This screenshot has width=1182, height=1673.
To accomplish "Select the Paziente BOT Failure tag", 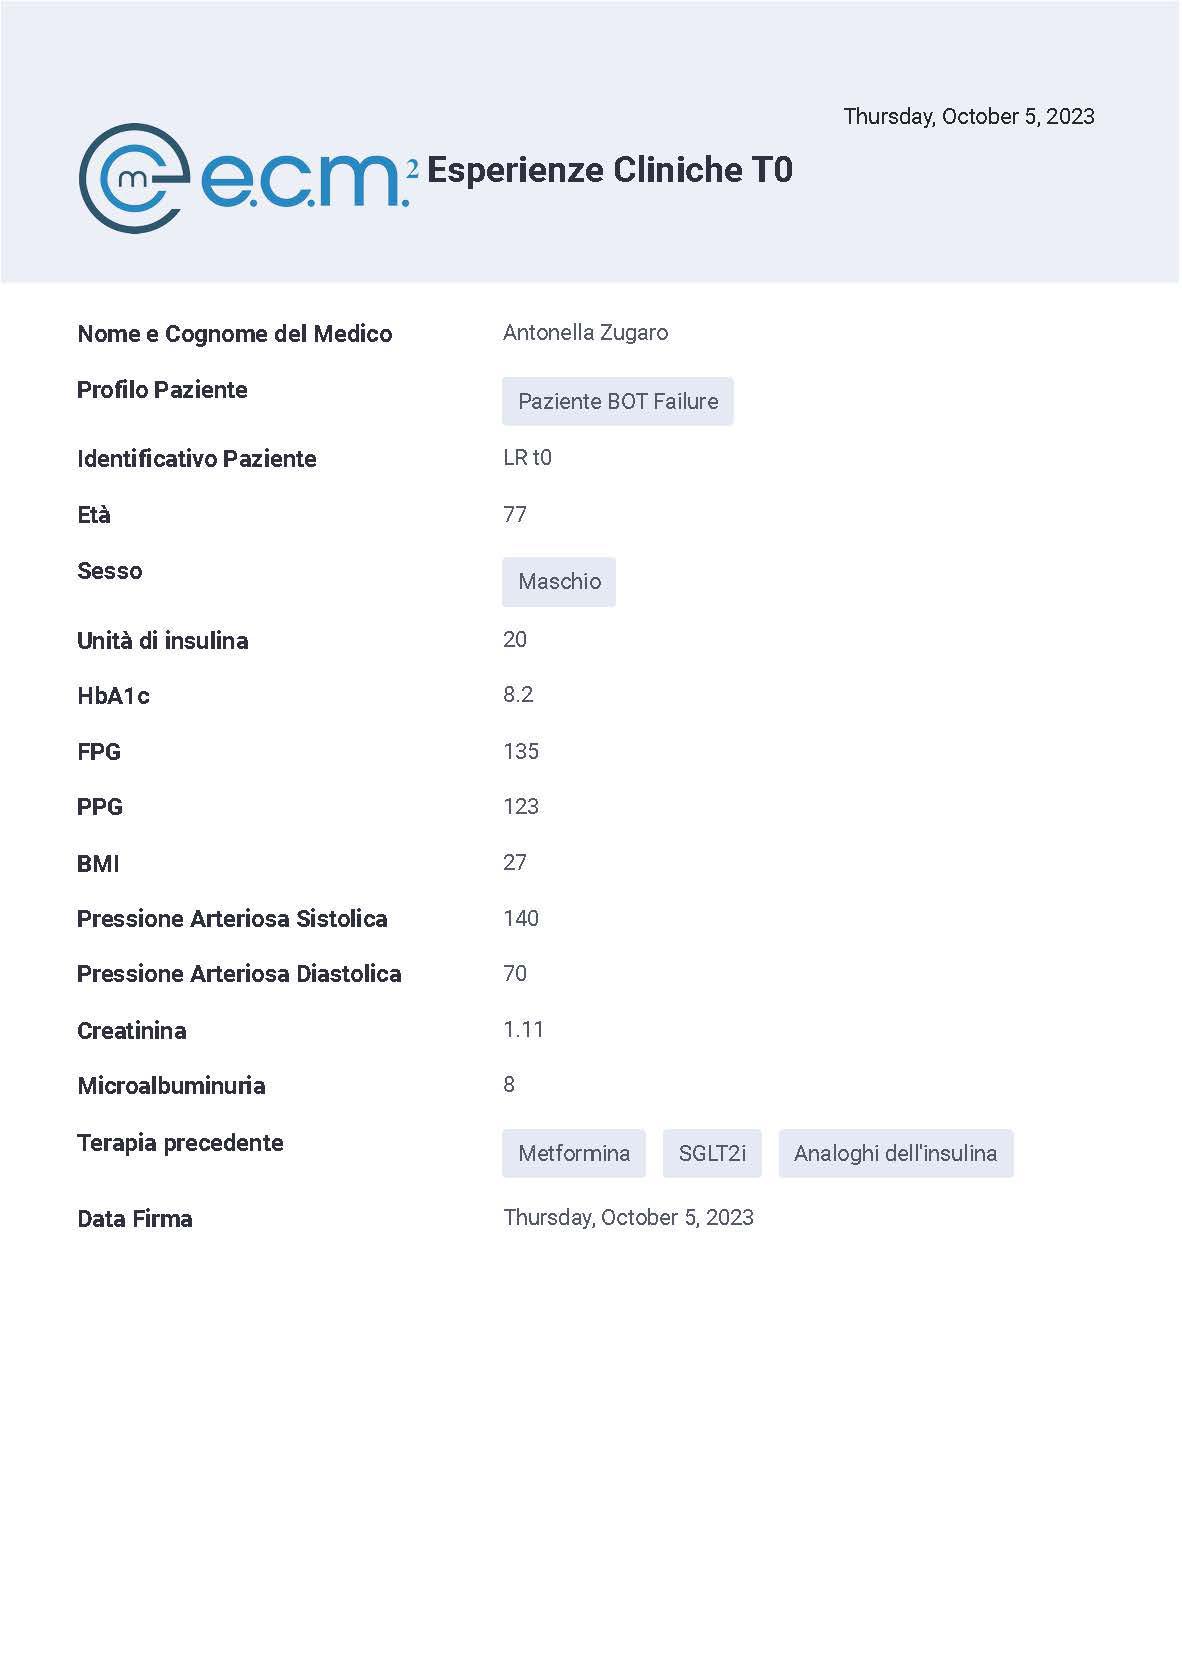I will click(618, 401).
